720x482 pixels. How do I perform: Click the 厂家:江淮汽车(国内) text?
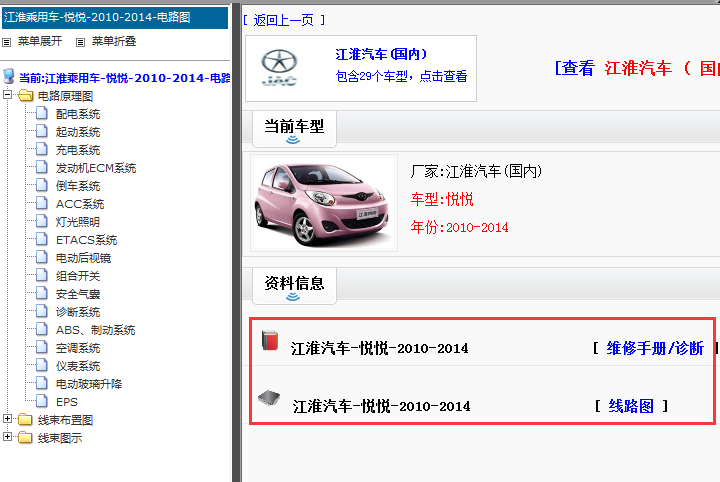[477, 172]
